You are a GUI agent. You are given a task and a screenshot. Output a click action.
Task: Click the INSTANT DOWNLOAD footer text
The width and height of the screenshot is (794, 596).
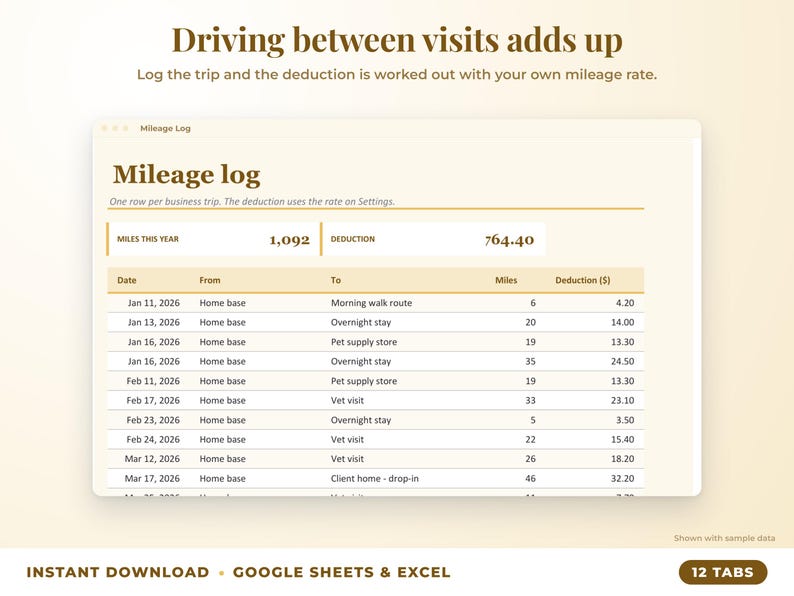tap(118, 572)
